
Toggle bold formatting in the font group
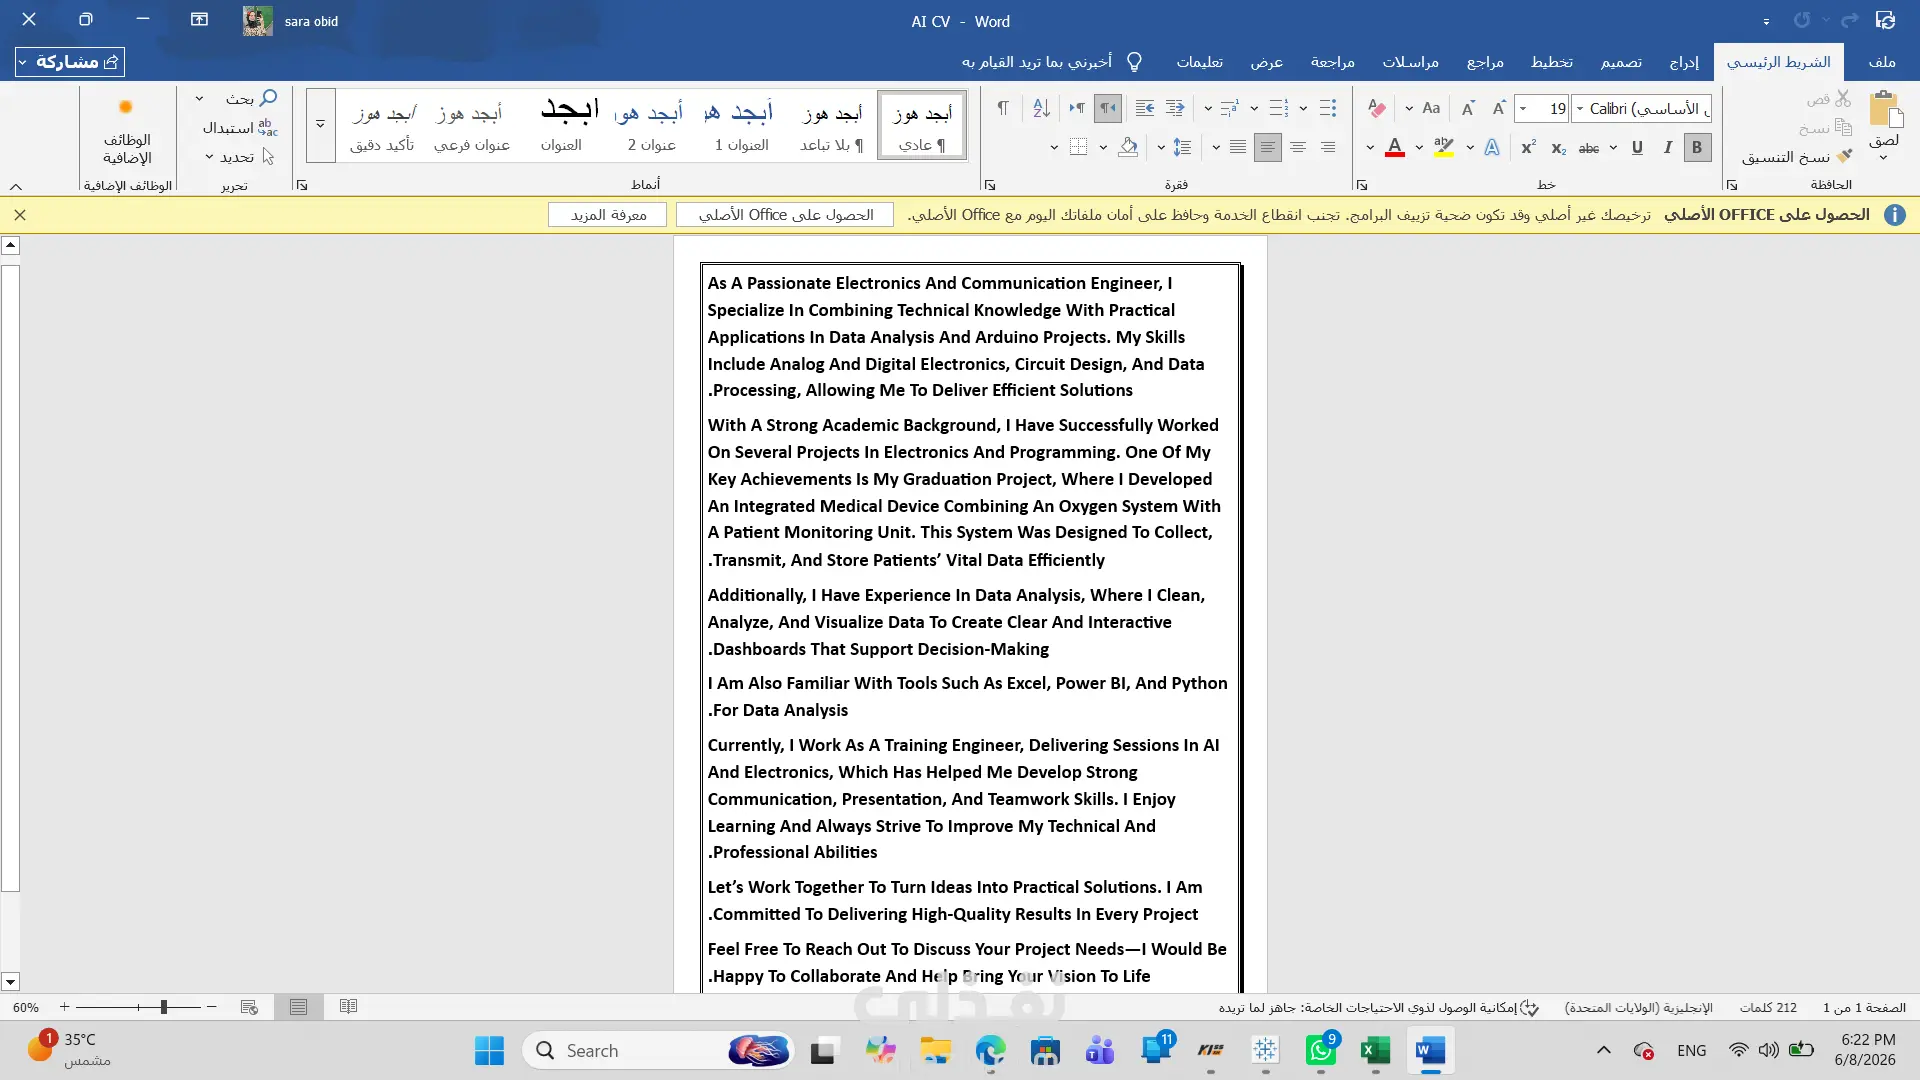tap(1697, 148)
